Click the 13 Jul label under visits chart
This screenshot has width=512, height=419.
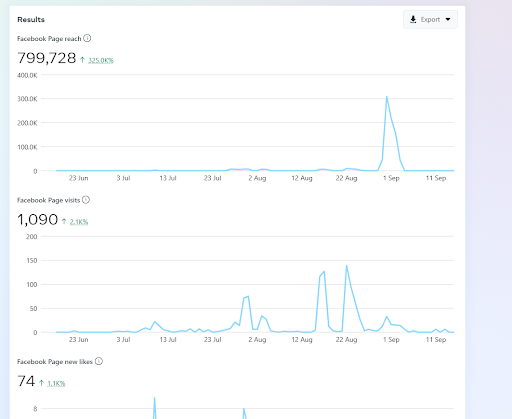(168, 339)
